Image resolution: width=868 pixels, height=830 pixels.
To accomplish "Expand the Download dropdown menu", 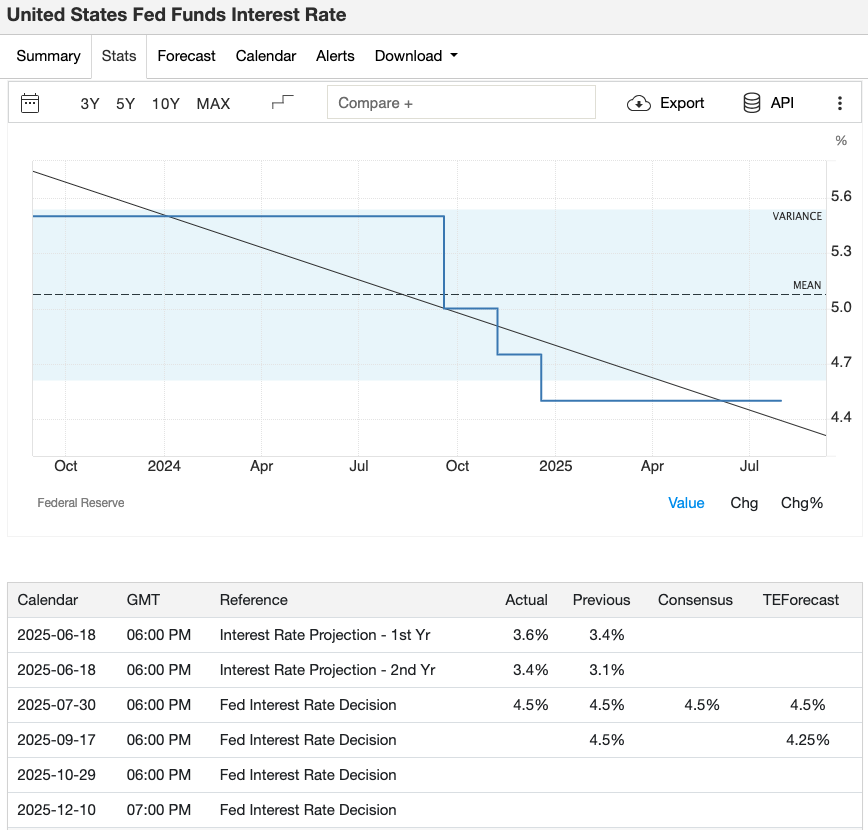I will pyautogui.click(x=416, y=56).
